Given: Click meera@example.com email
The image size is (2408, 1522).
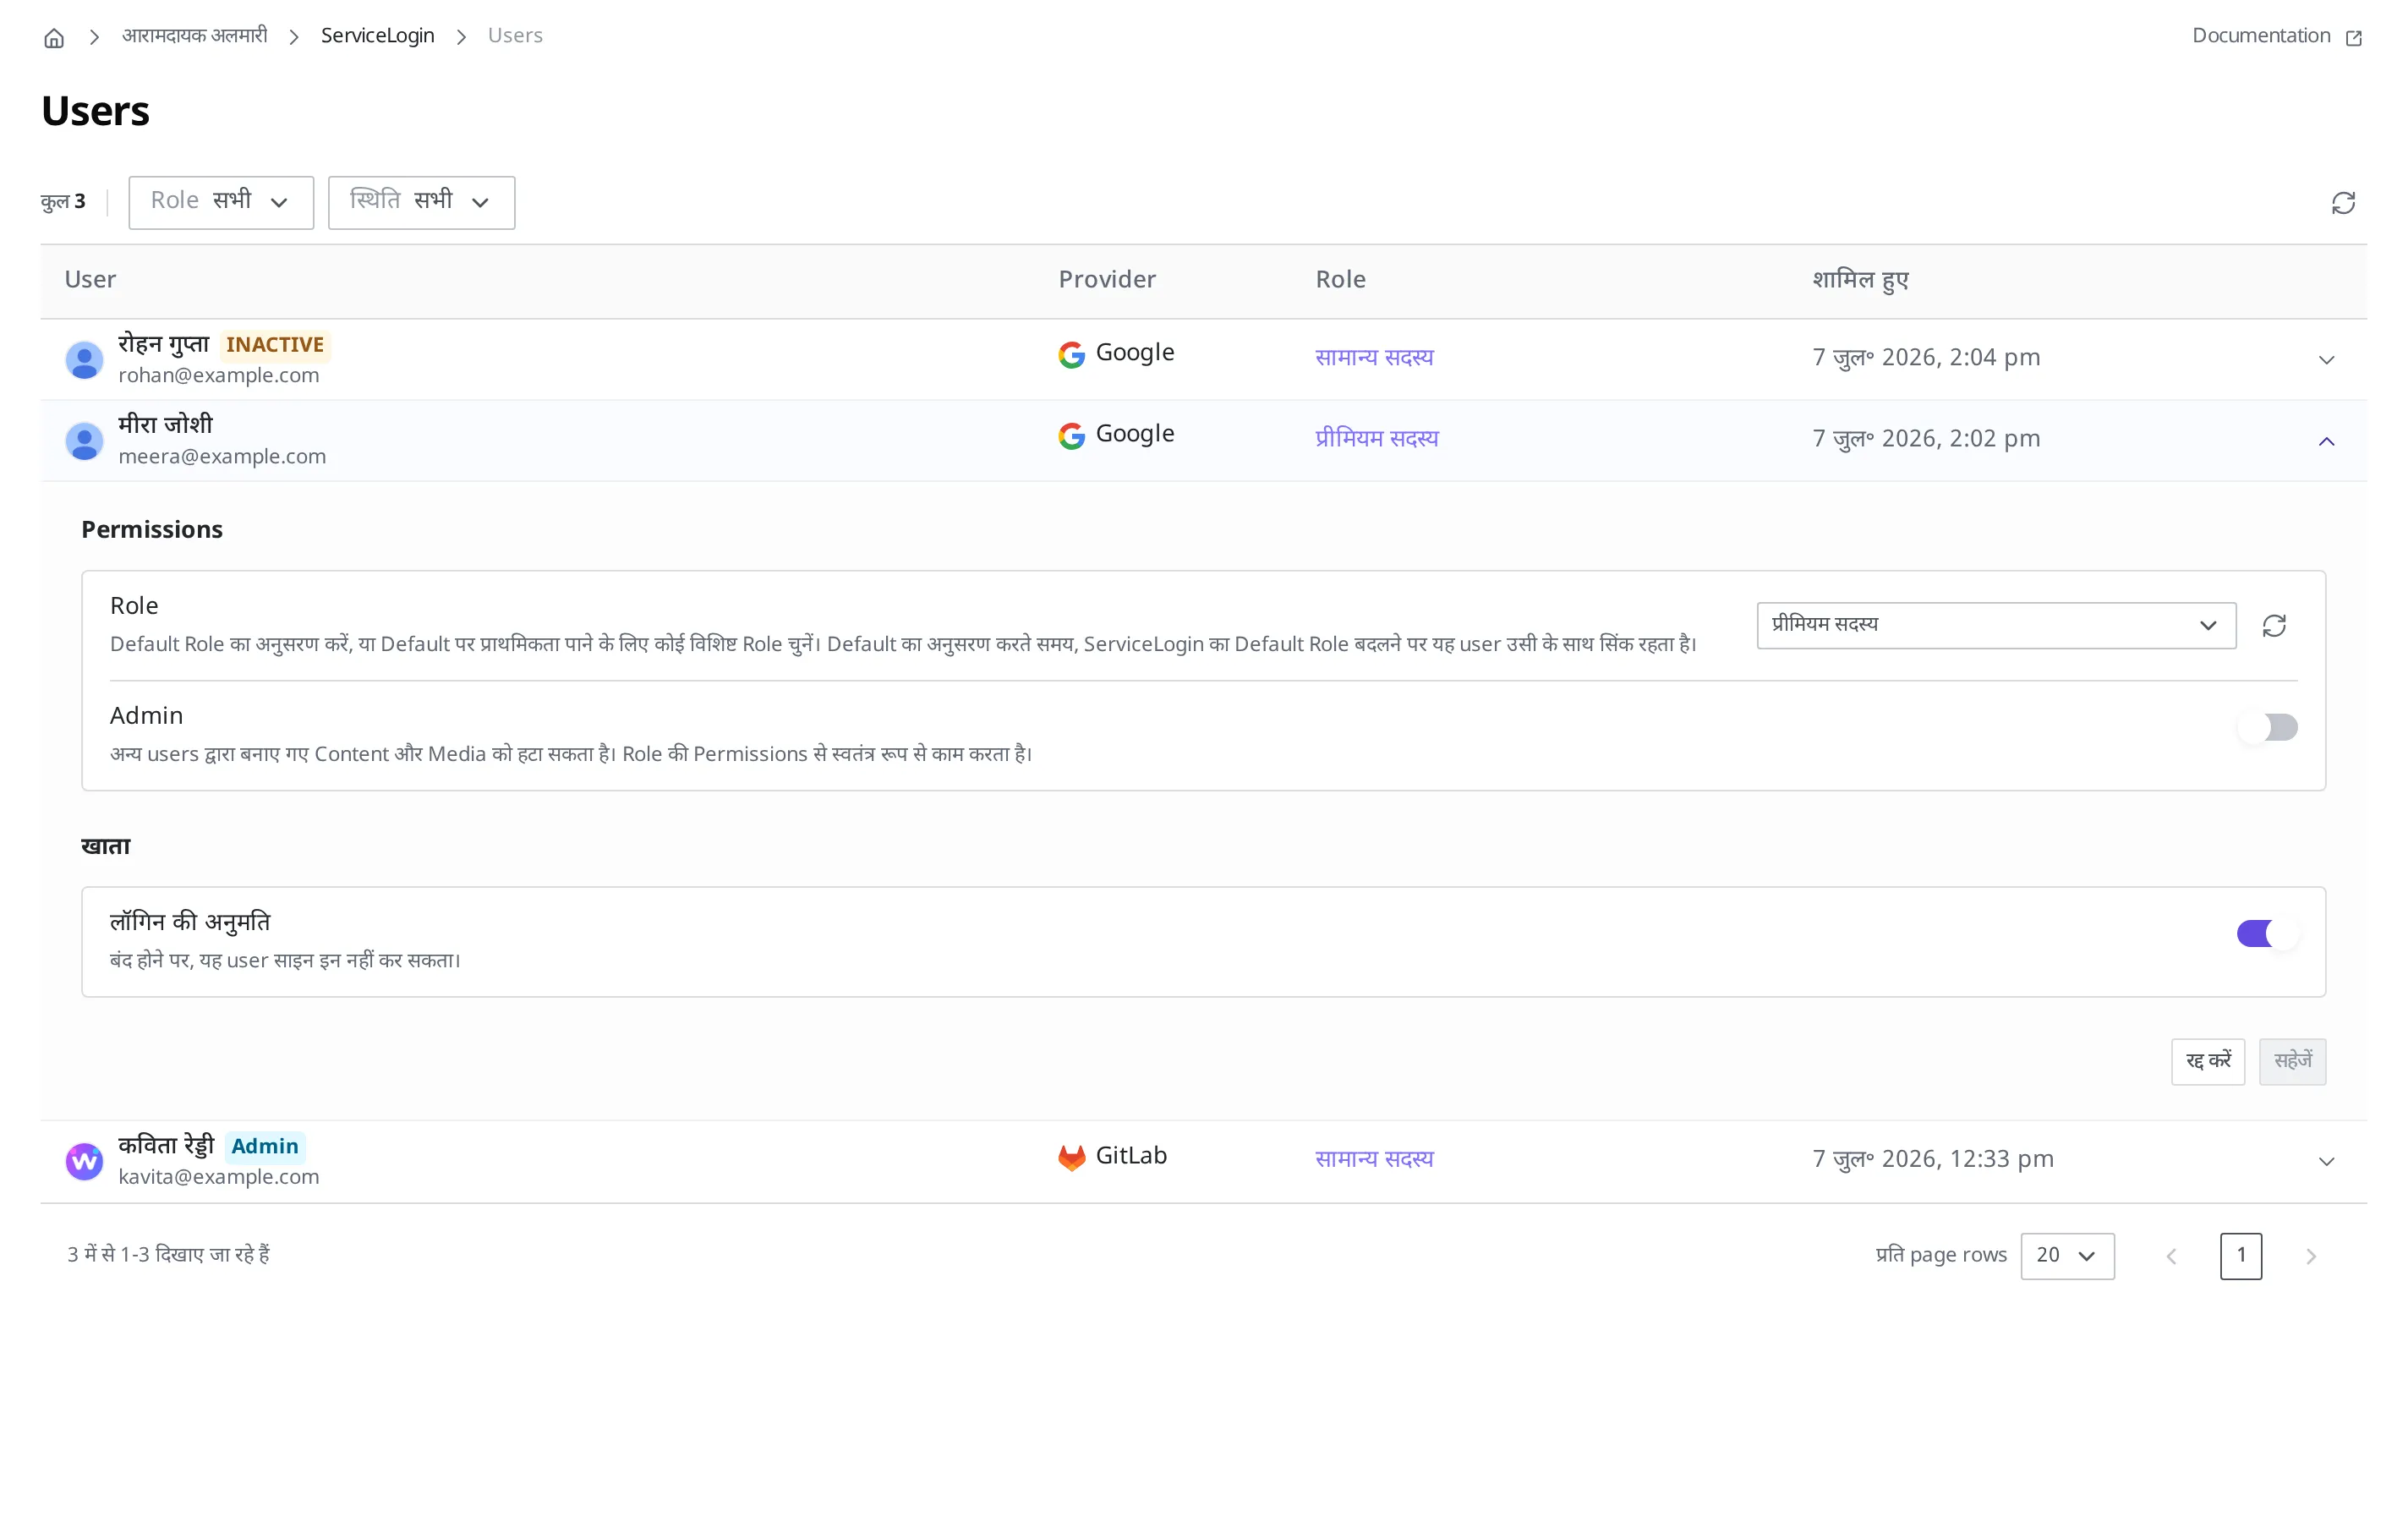Looking at the screenshot, I should pyautogui.click(x=222, y=456).
